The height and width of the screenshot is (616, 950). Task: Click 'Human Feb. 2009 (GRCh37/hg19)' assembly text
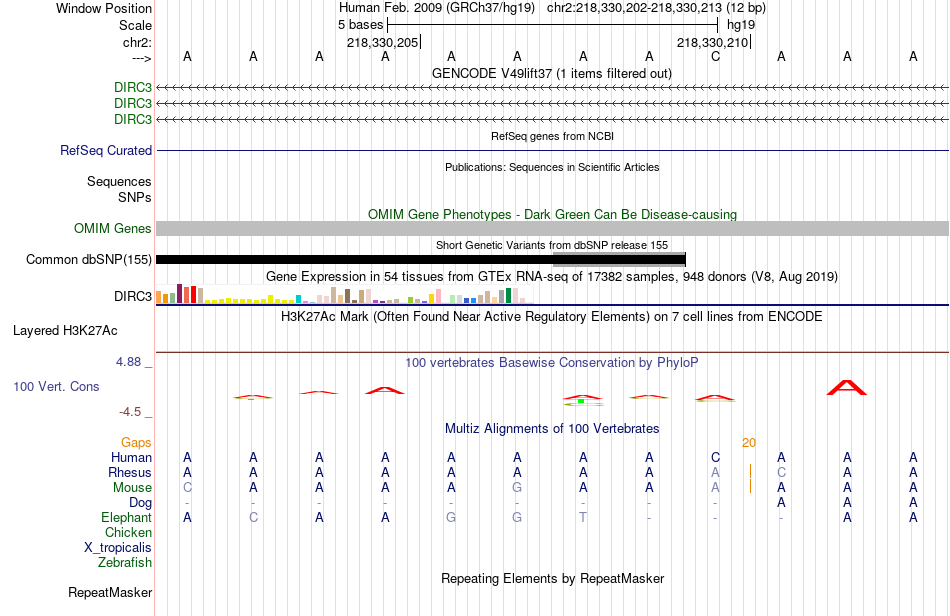pos(437,8)
